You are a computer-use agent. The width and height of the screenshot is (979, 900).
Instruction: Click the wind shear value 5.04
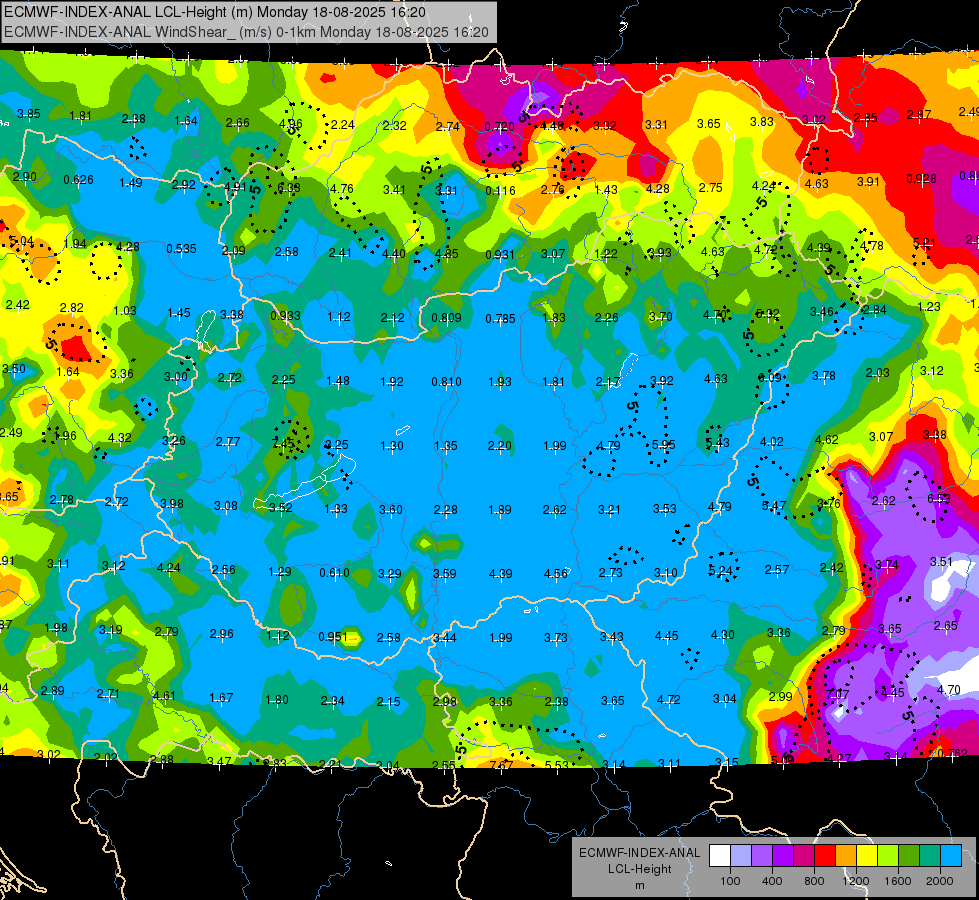pos(21,241)
